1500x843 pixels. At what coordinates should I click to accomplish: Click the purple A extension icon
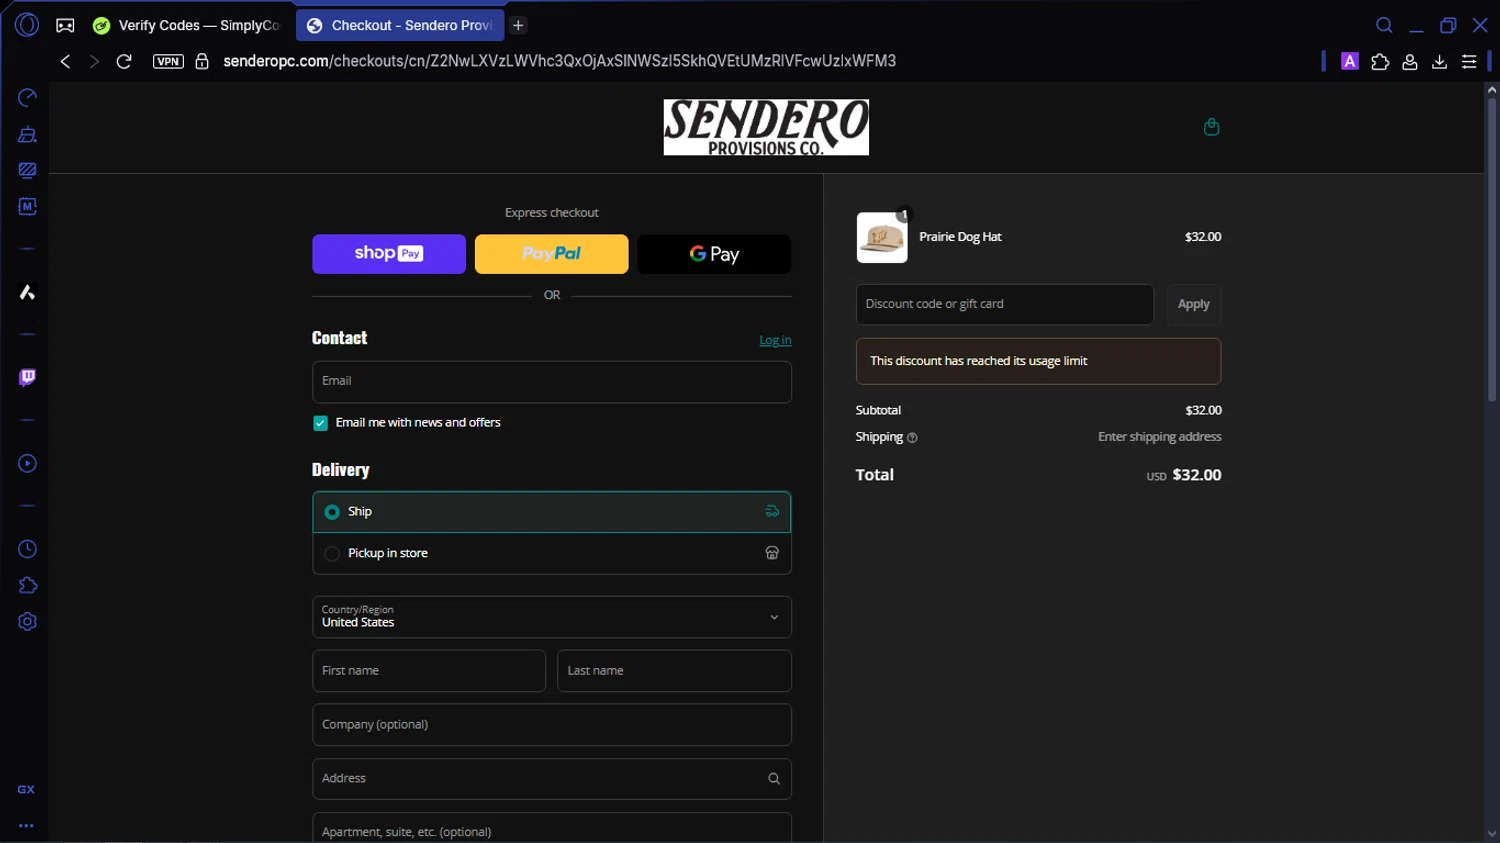(x=1350, y=61)
